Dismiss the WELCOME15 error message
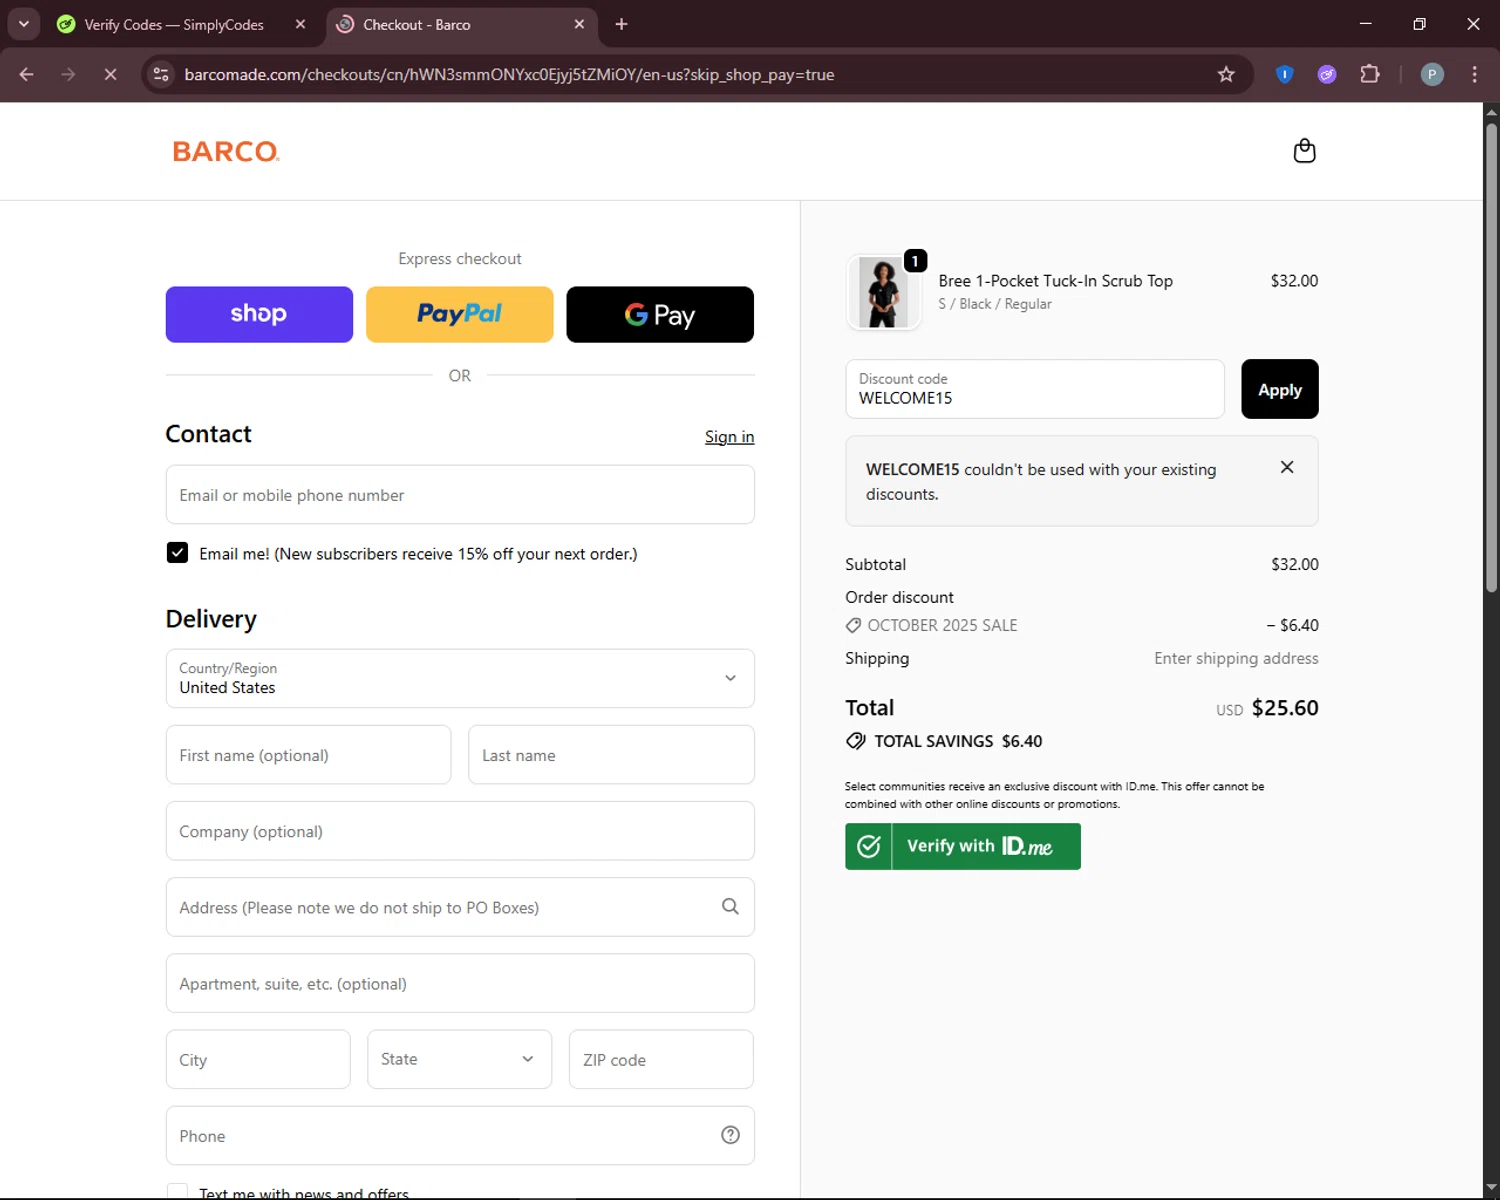Image resolution: width=1500 pixels, height=1200 pixels. [1287, 467]
